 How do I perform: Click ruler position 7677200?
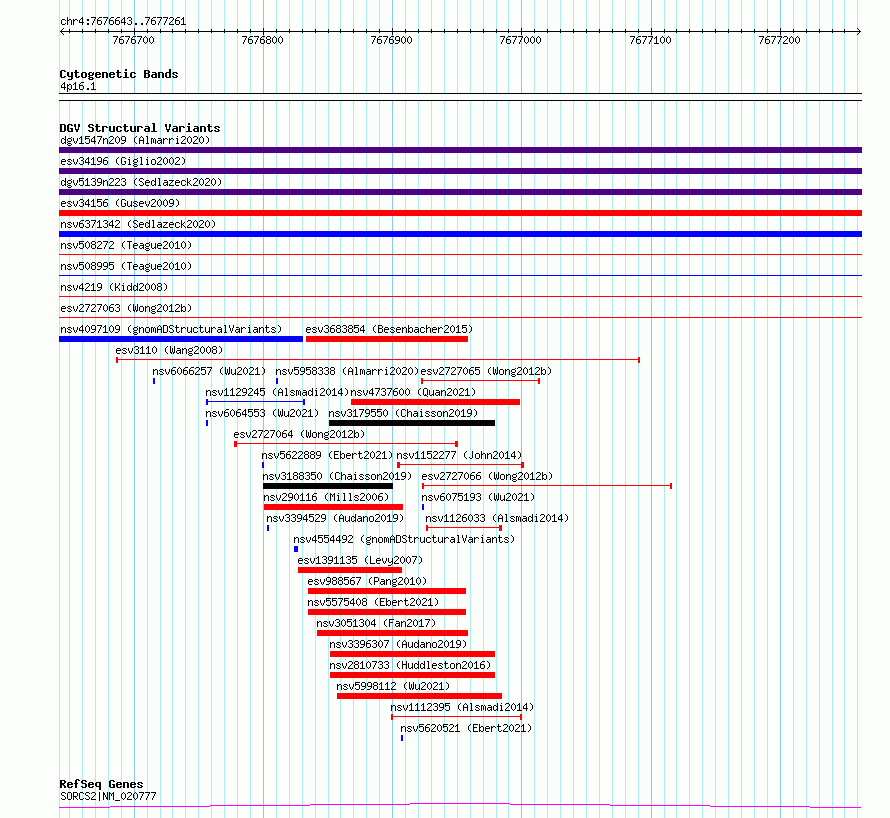pos(779,40)
